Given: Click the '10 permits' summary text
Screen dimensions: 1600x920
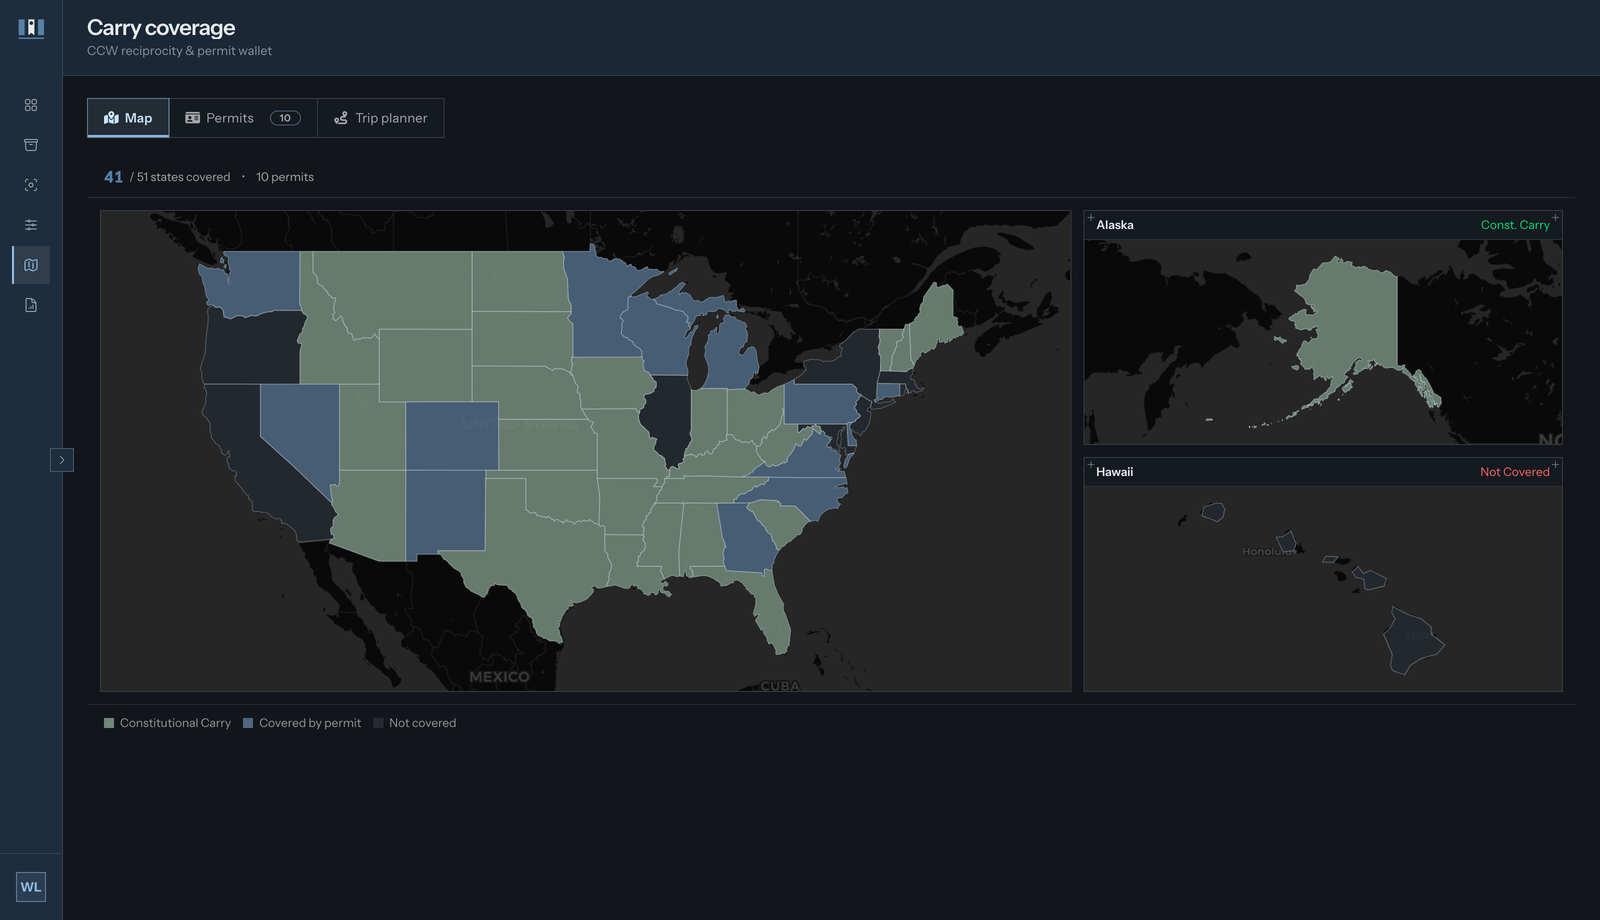Looking at the screenshot, I should pyautogui.click(x=285, y=177).
